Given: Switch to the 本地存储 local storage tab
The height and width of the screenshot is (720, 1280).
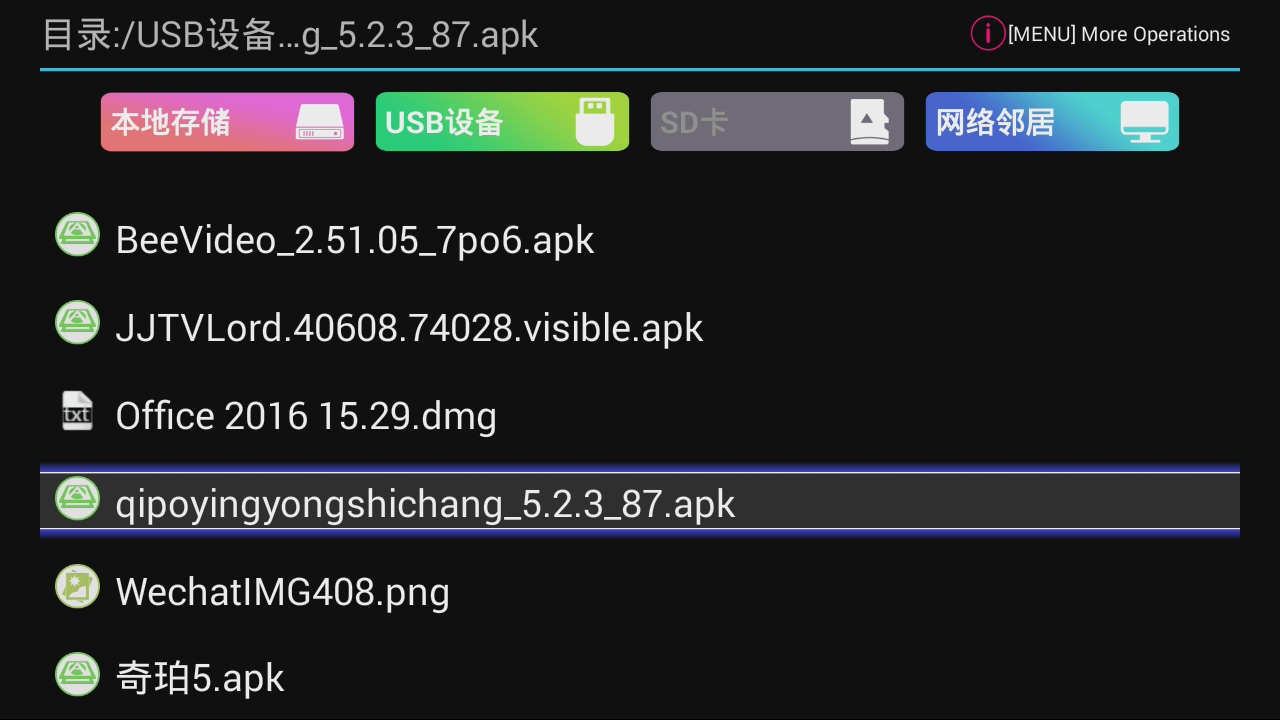Looking at the screenshot, I should (227, 121).
